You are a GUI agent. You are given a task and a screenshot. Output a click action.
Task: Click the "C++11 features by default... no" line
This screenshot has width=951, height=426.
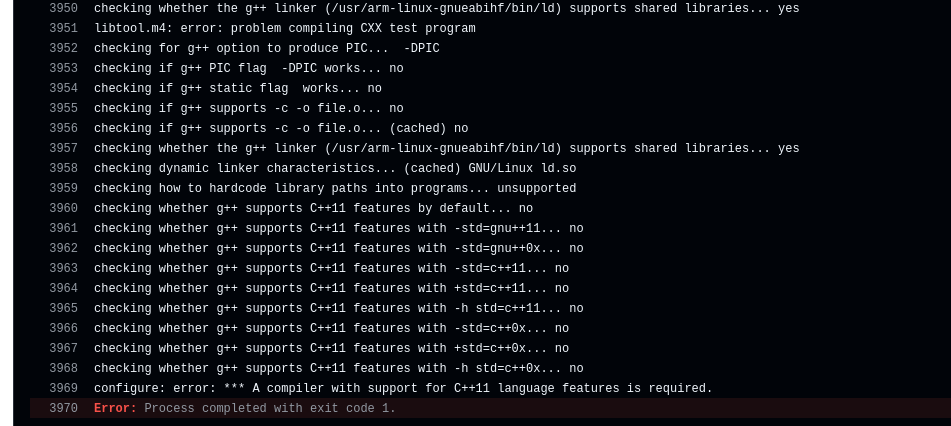(313, 208)
